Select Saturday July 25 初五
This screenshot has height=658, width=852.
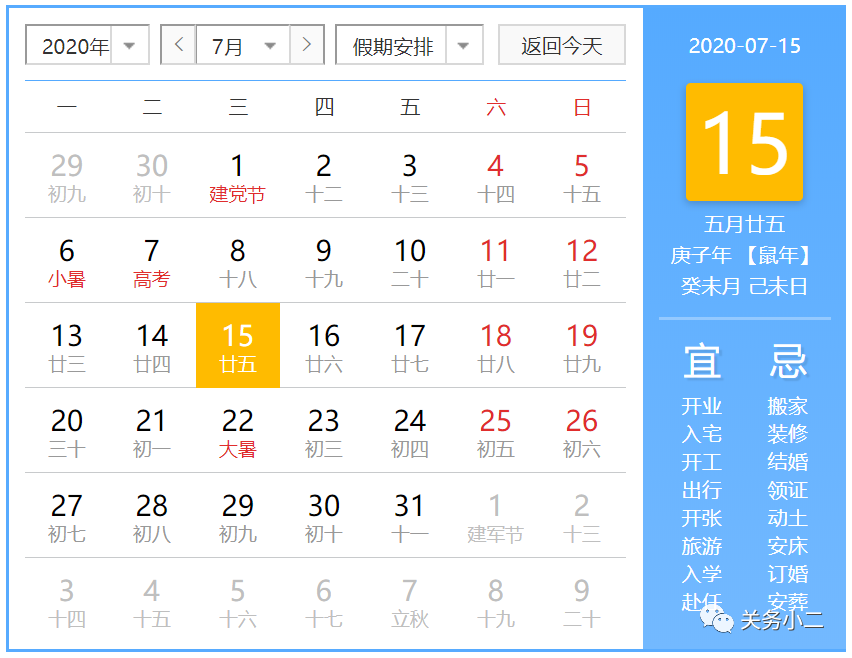(496, 431)
